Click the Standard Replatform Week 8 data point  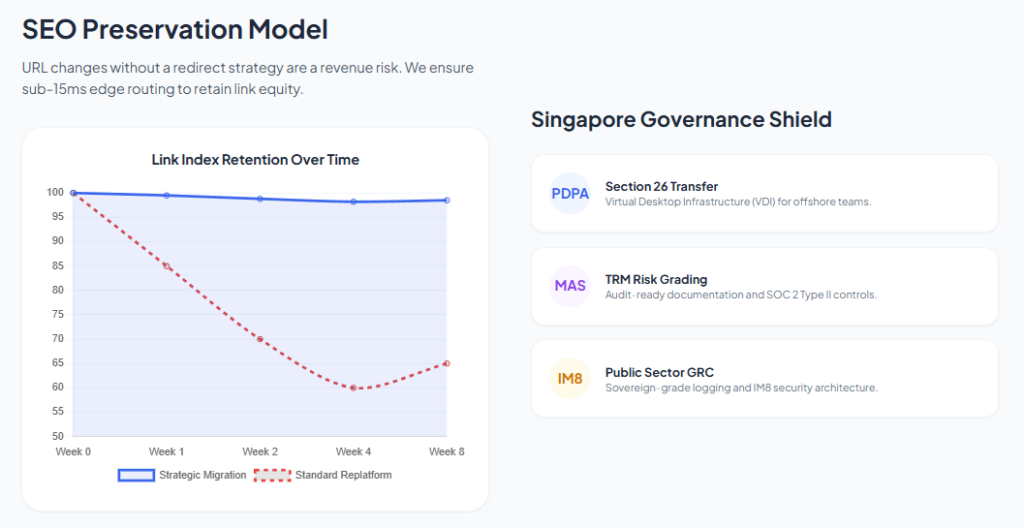[x=447, y=363]
